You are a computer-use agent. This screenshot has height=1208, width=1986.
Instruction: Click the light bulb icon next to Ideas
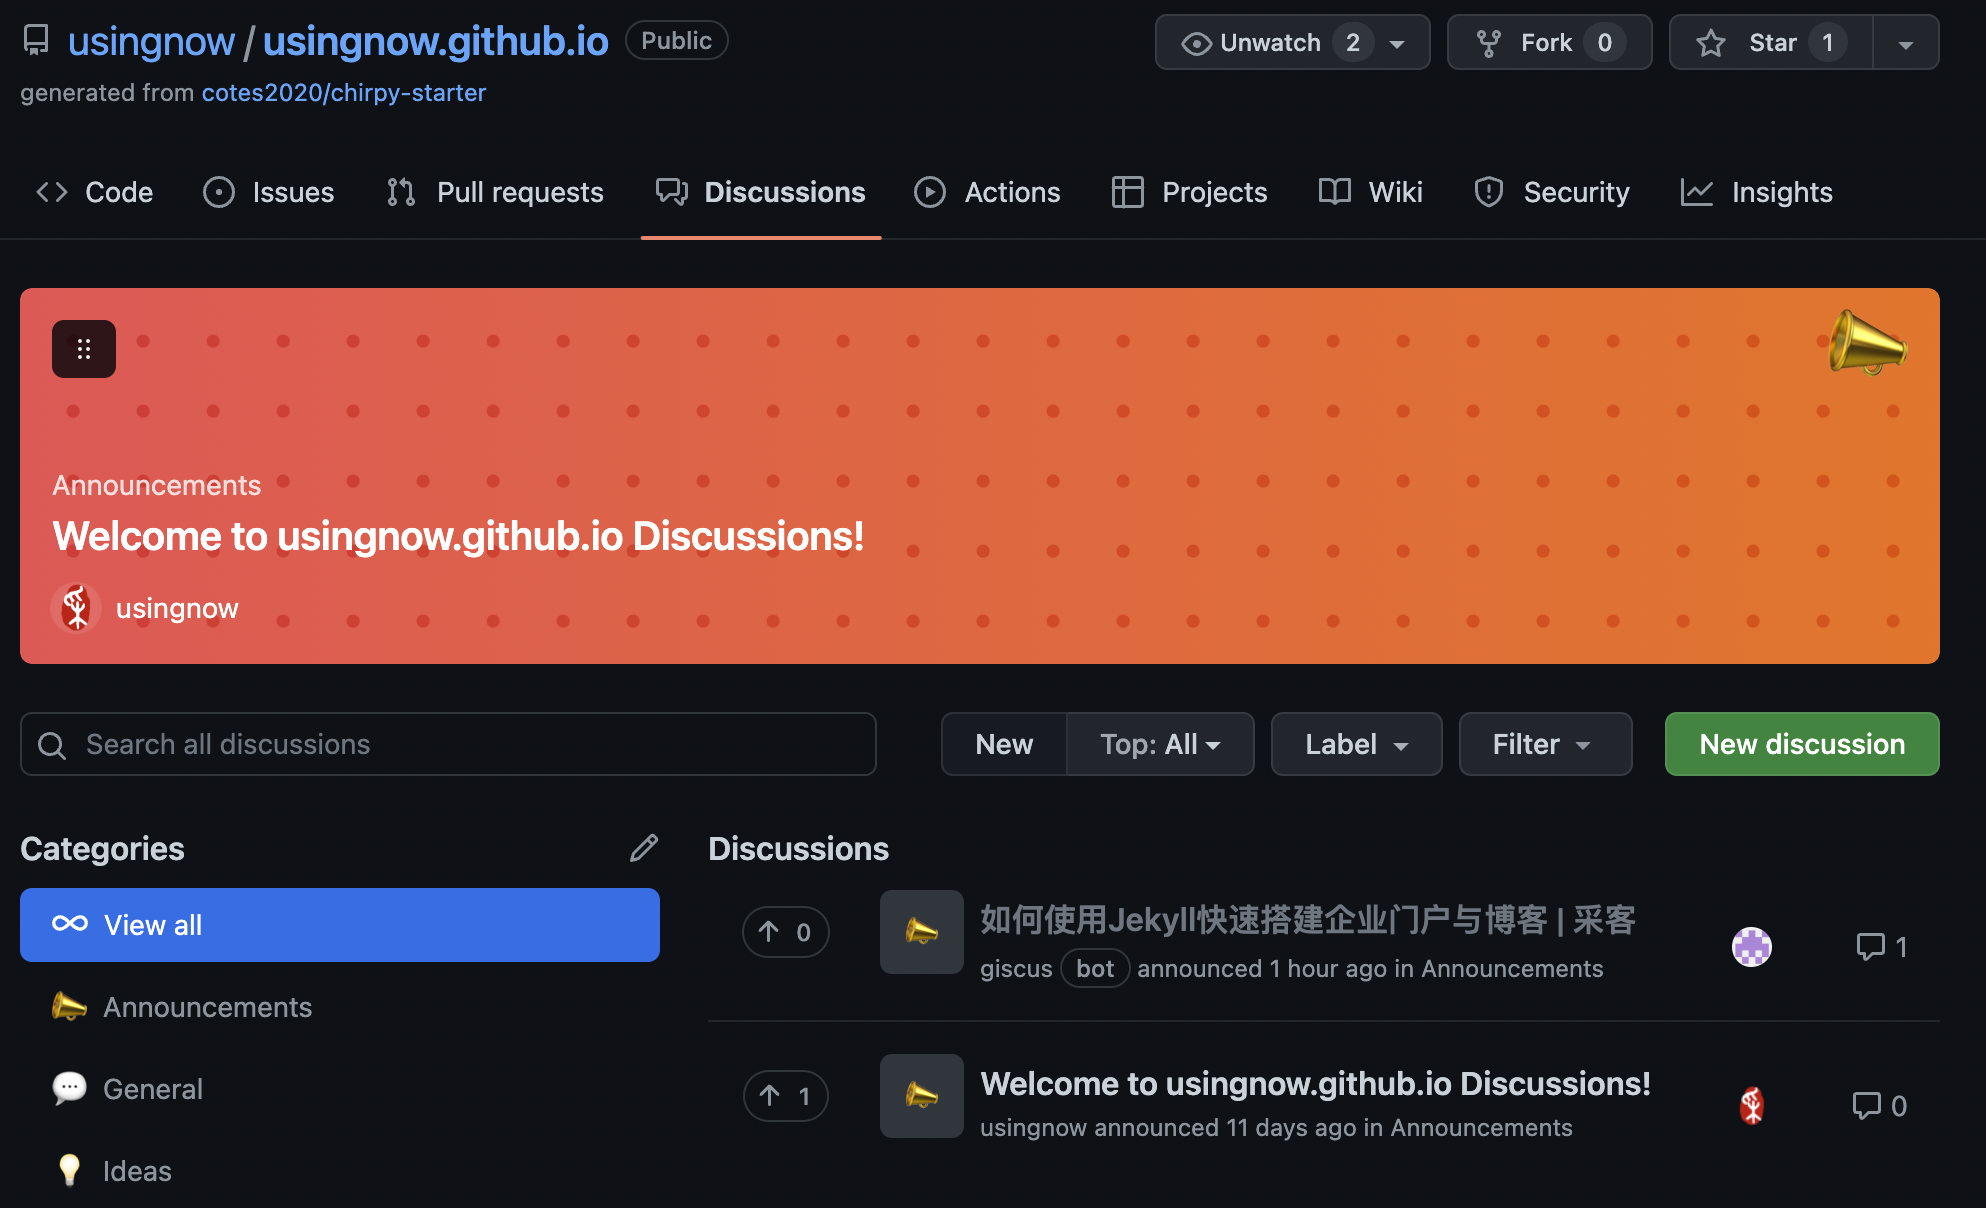69,1170
